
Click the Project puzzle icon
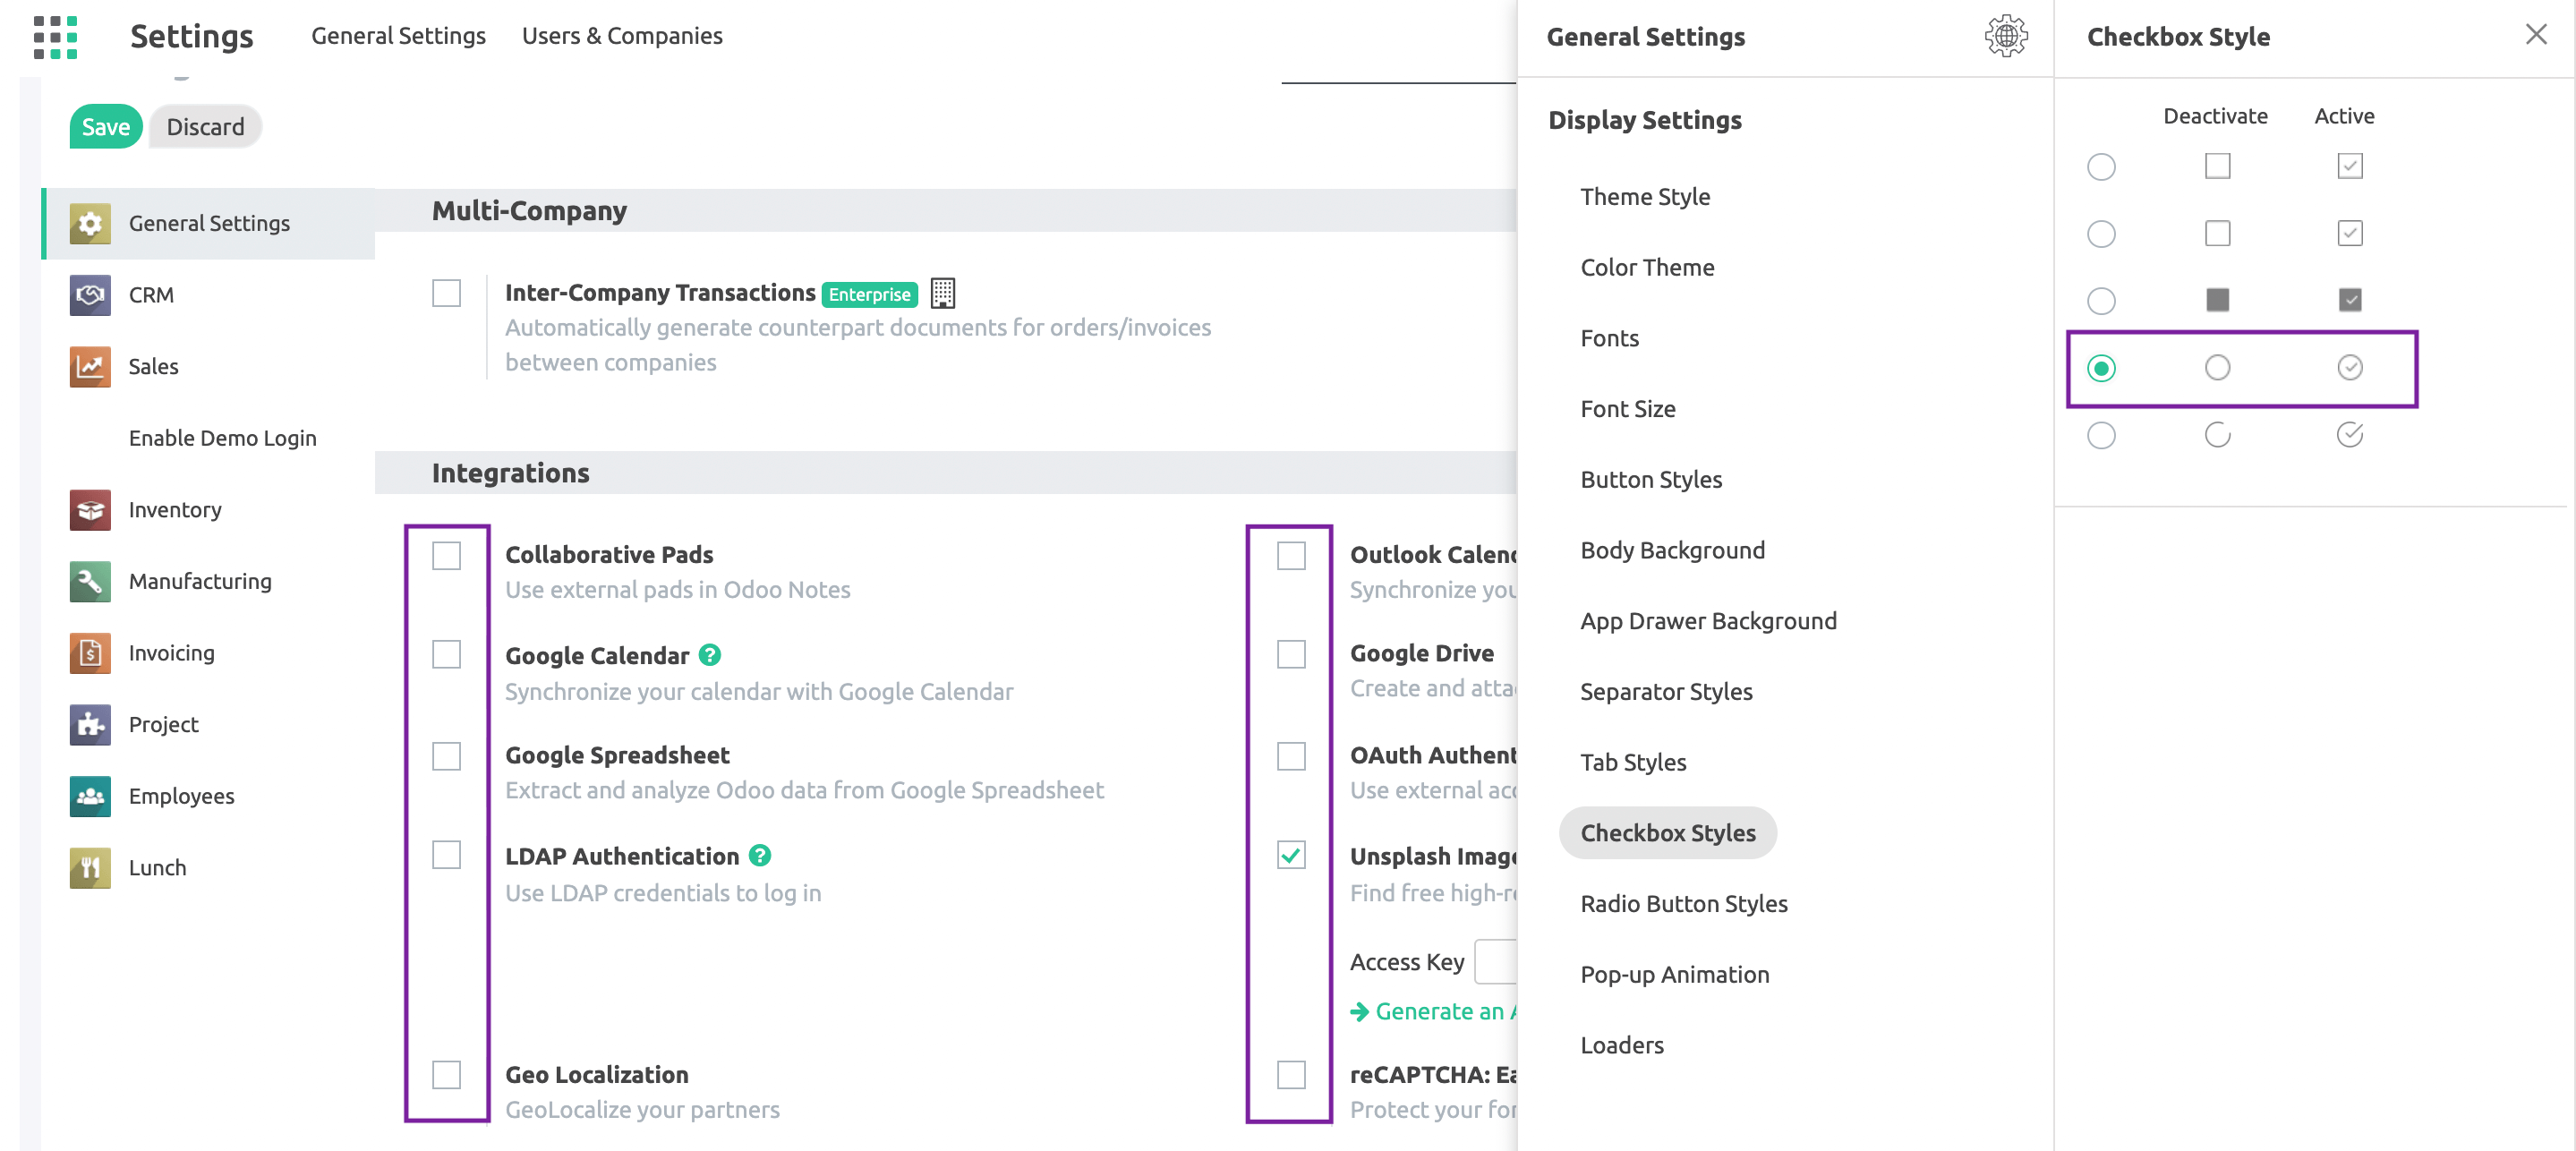click(90, 724)
